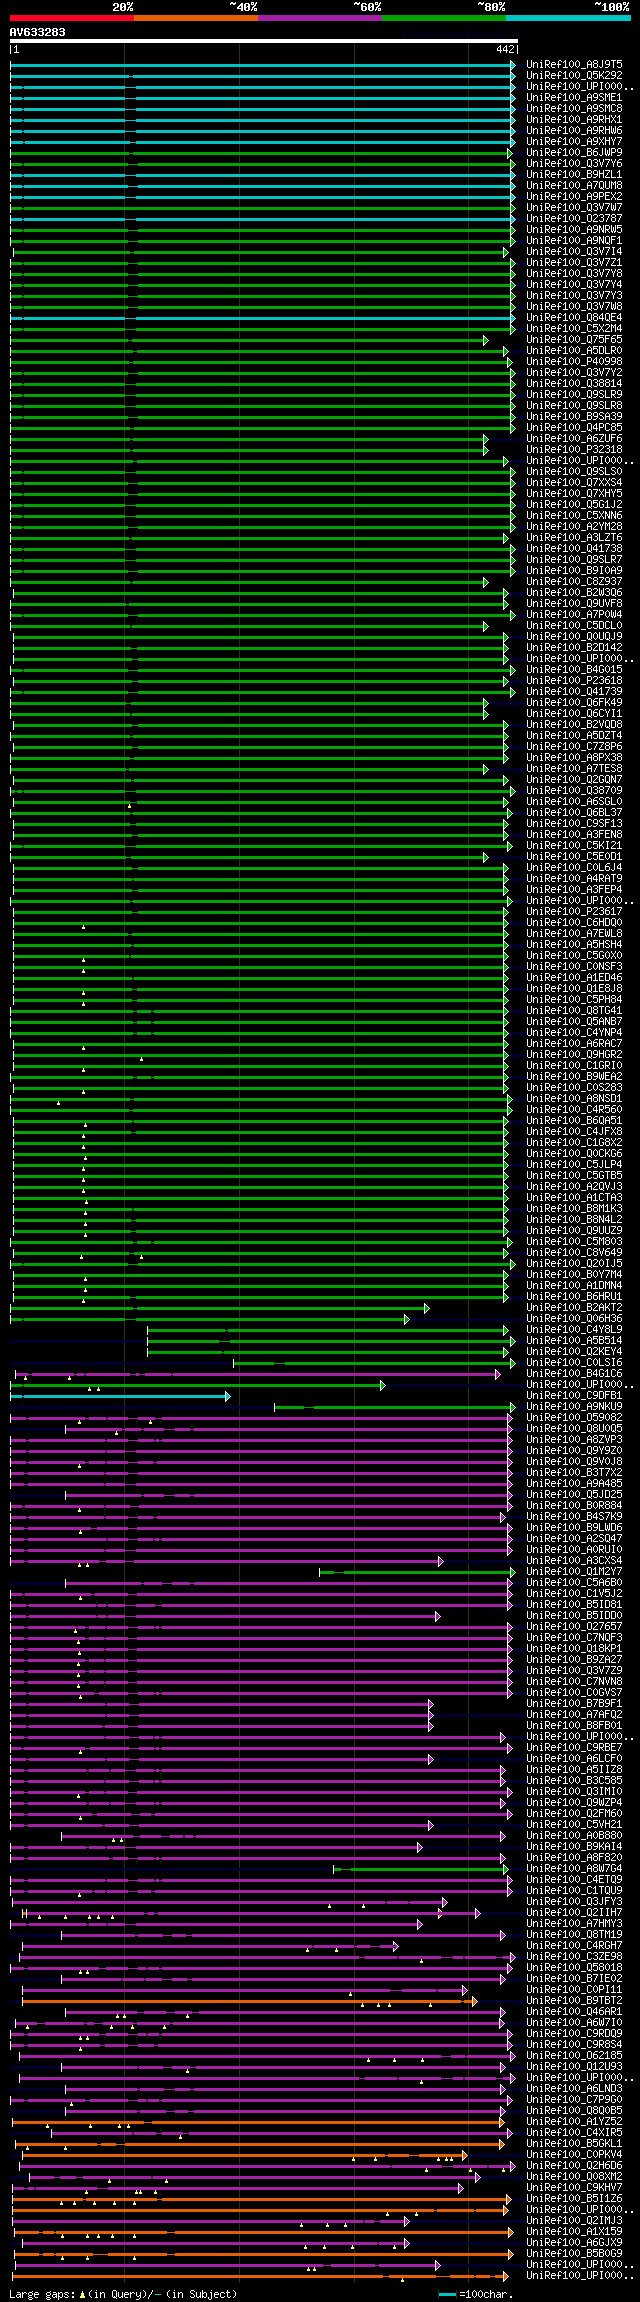
Task: Select hit UniRef100_A6RAC7
Action: click(574, 1043)
